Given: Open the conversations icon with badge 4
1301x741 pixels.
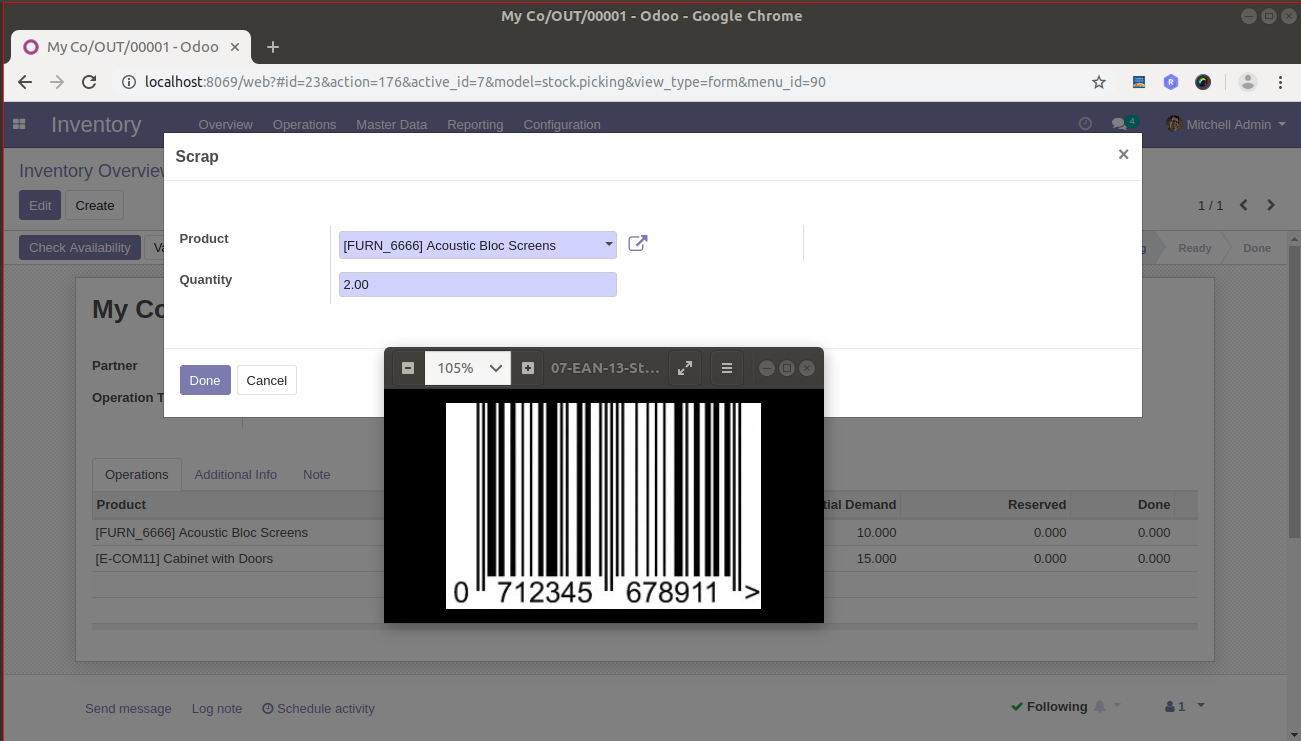Looking at the screenshot, I should coord(1124,124).
